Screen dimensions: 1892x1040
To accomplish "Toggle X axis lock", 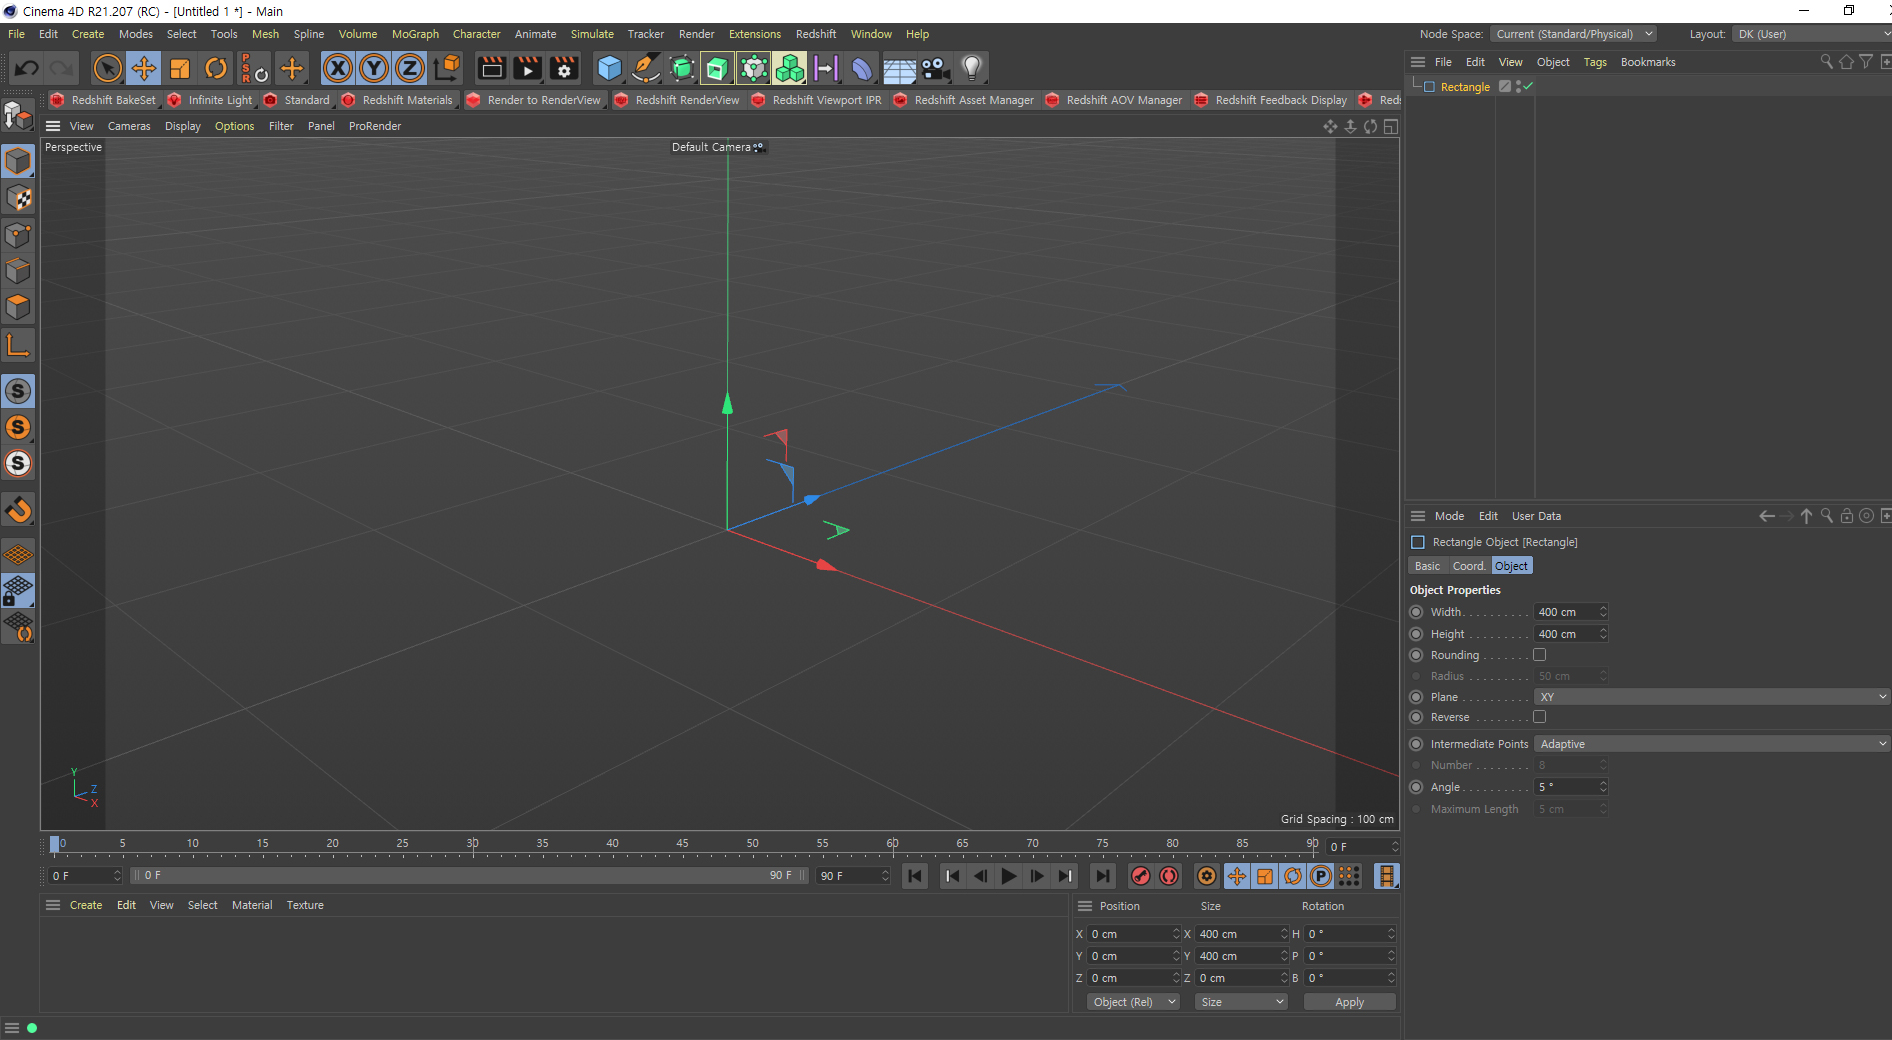I will 338,68.
